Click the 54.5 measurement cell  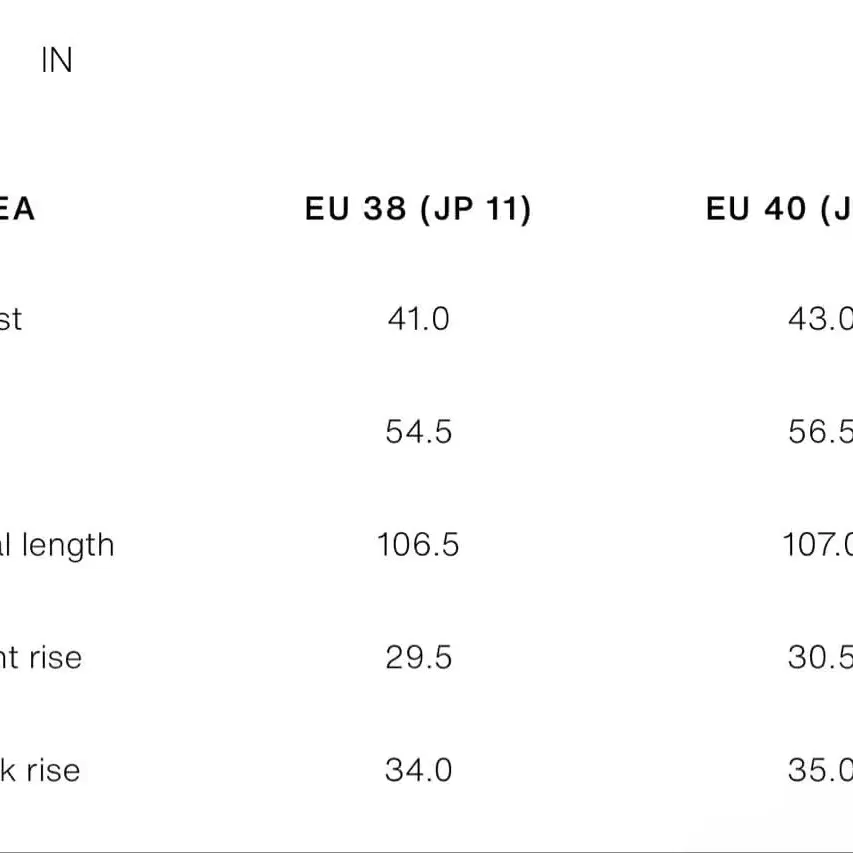[418, 432]
